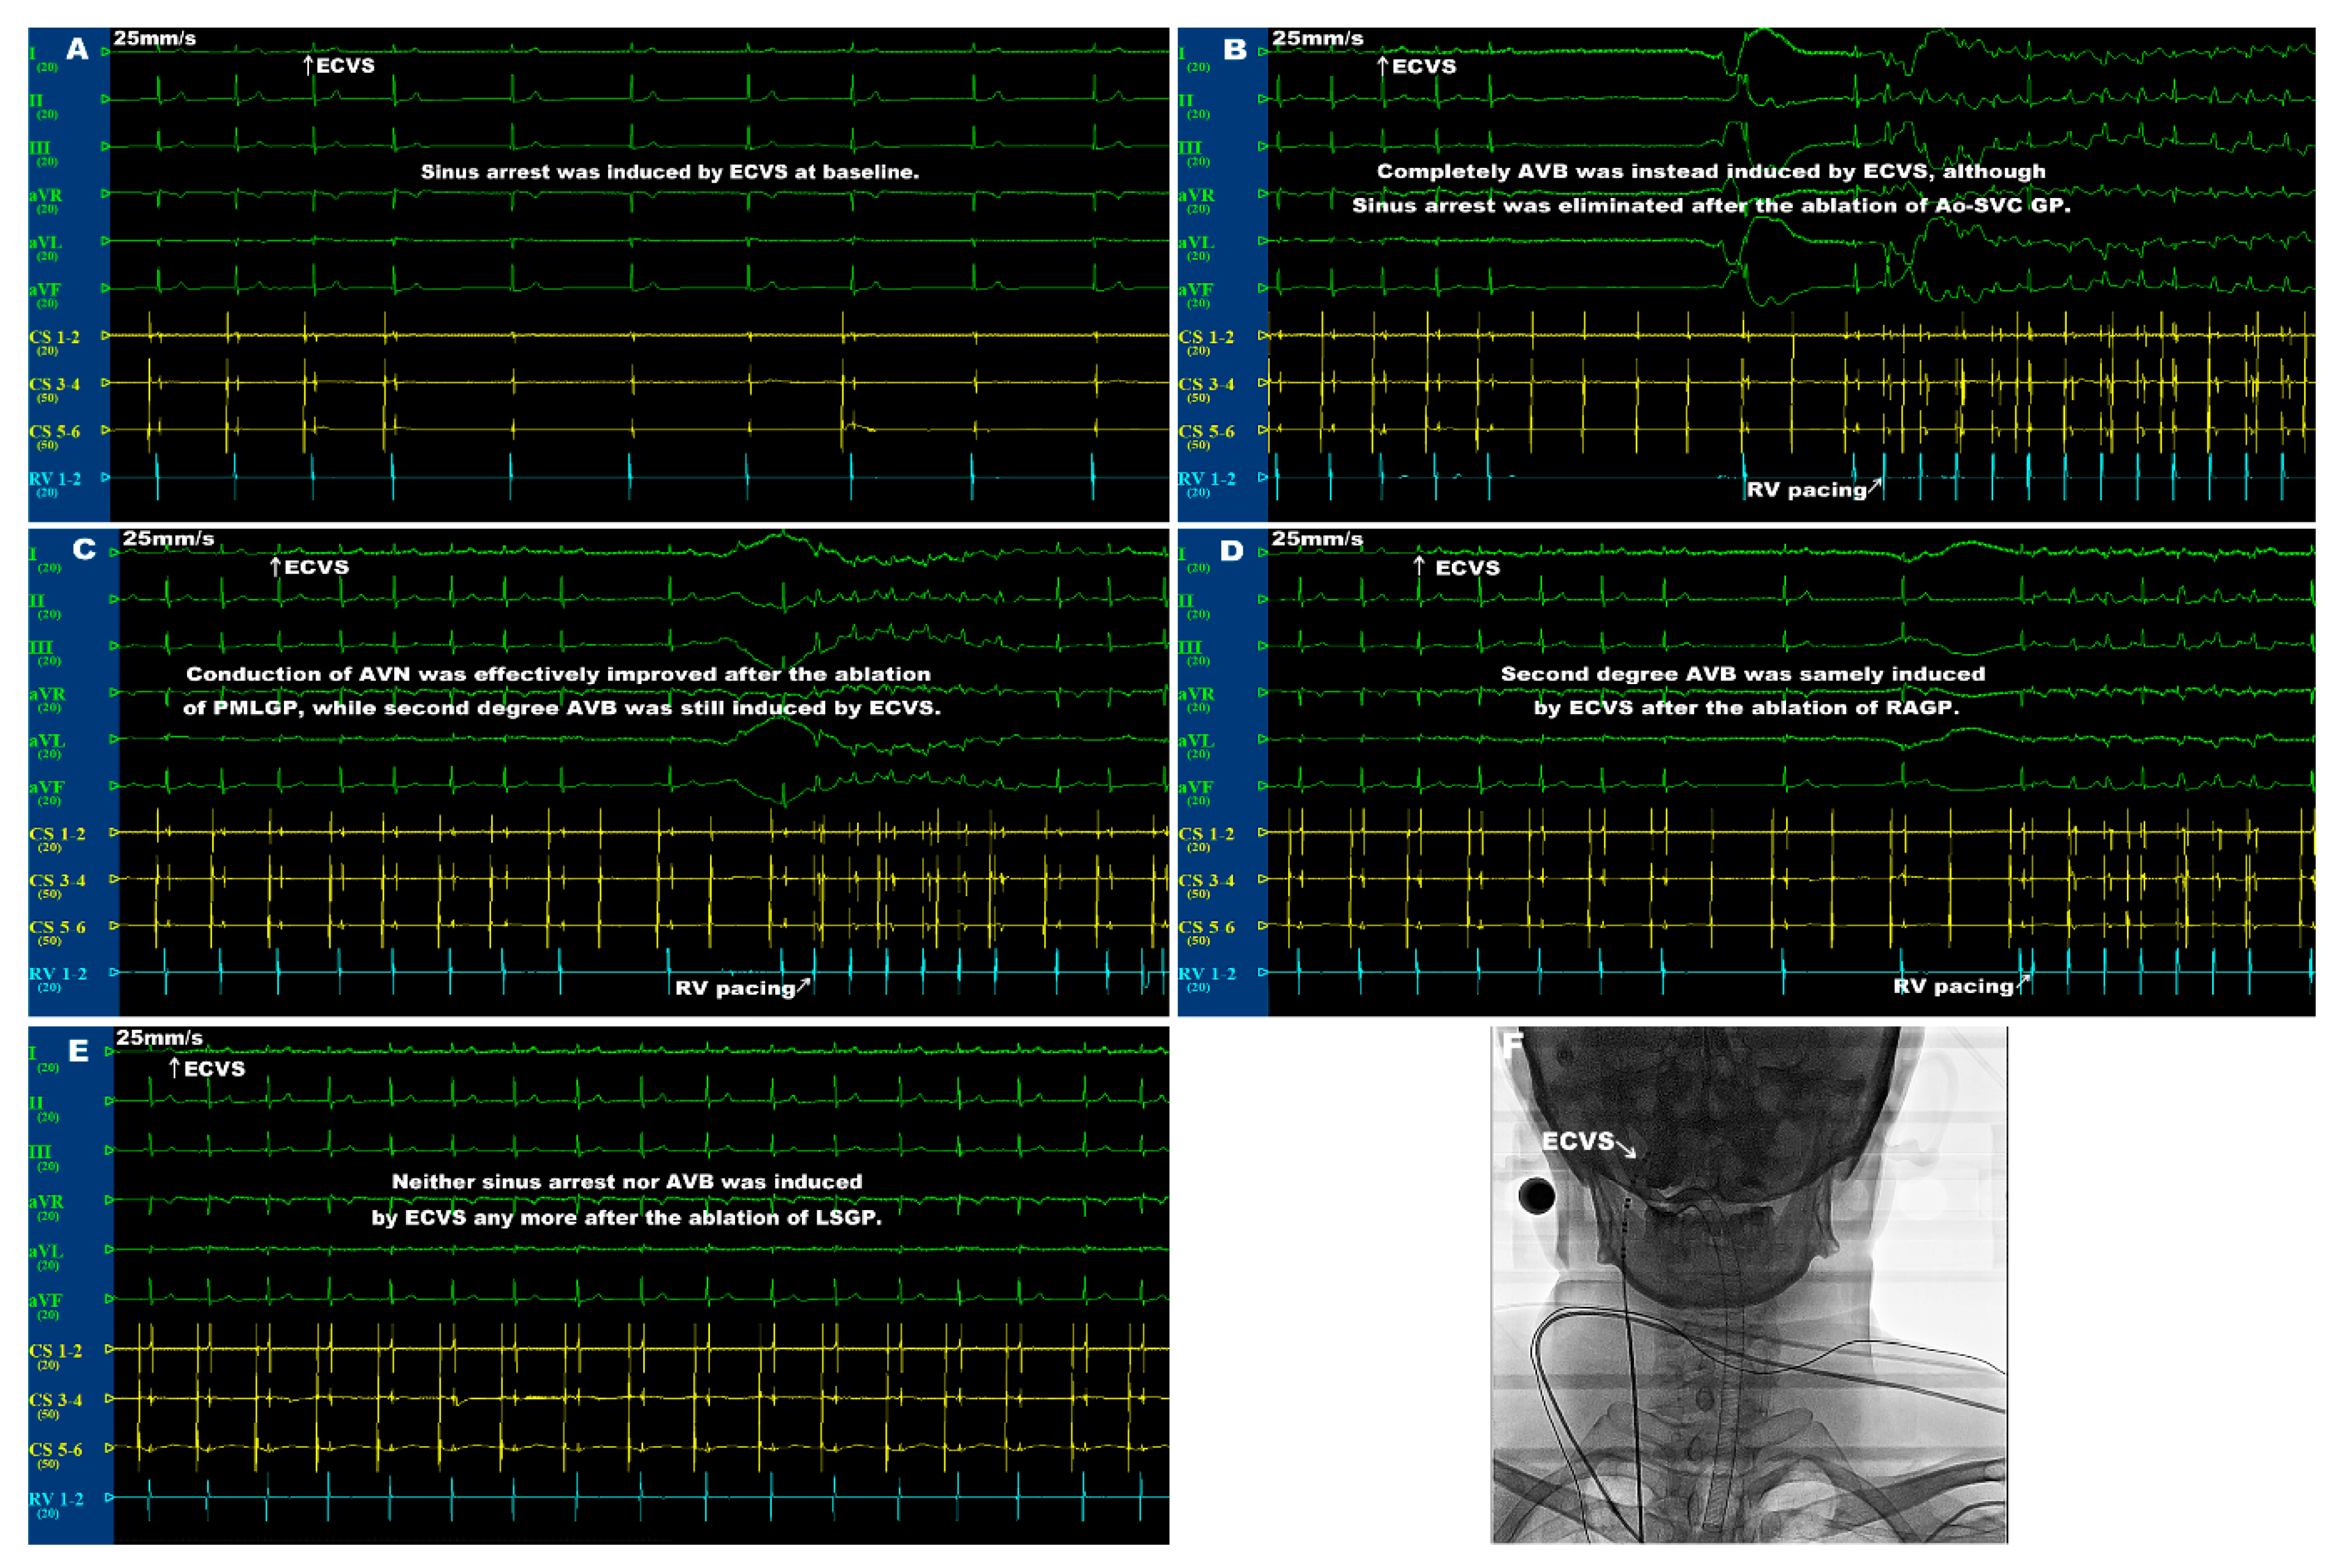The width and height of the screenshot is (2347, 1568).
Task: Click the ECVS arrow marker in panel E
Action: point(175,1068)
